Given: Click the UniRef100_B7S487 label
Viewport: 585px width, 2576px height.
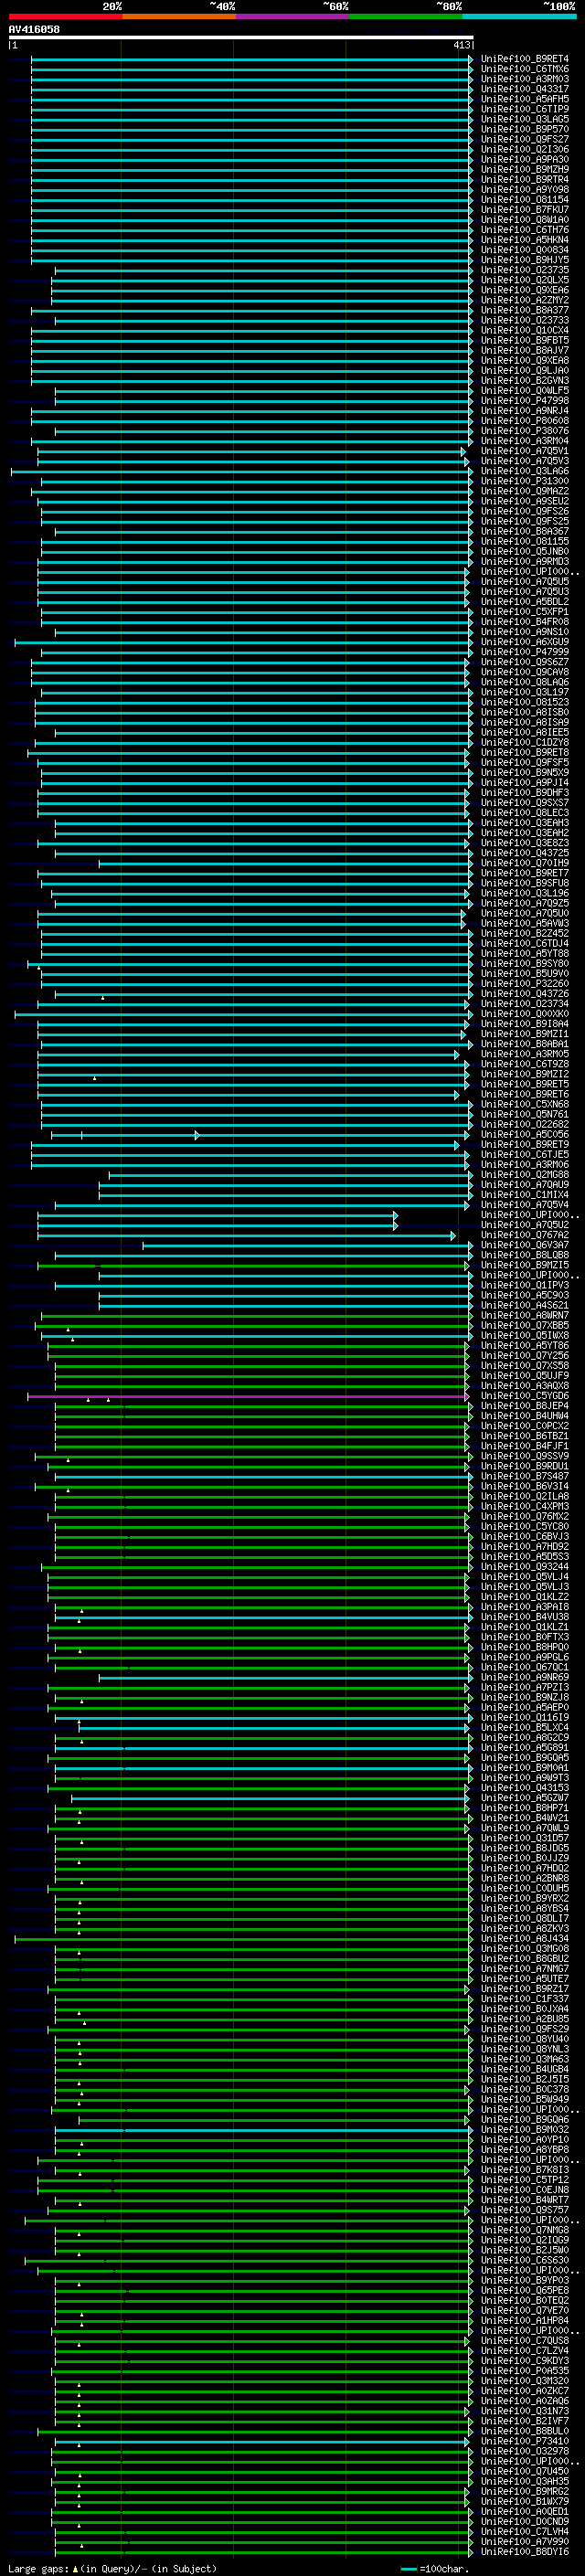Looking at the screenshot, I should 524,1476.
